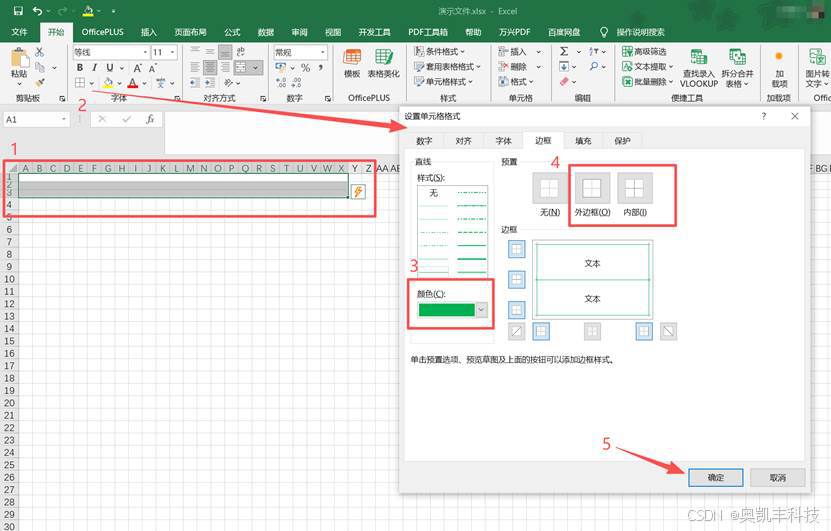Viewport: 831px width, 531px height.
Task: Click the red font color A icon
Action: click(x=132, y=83)
